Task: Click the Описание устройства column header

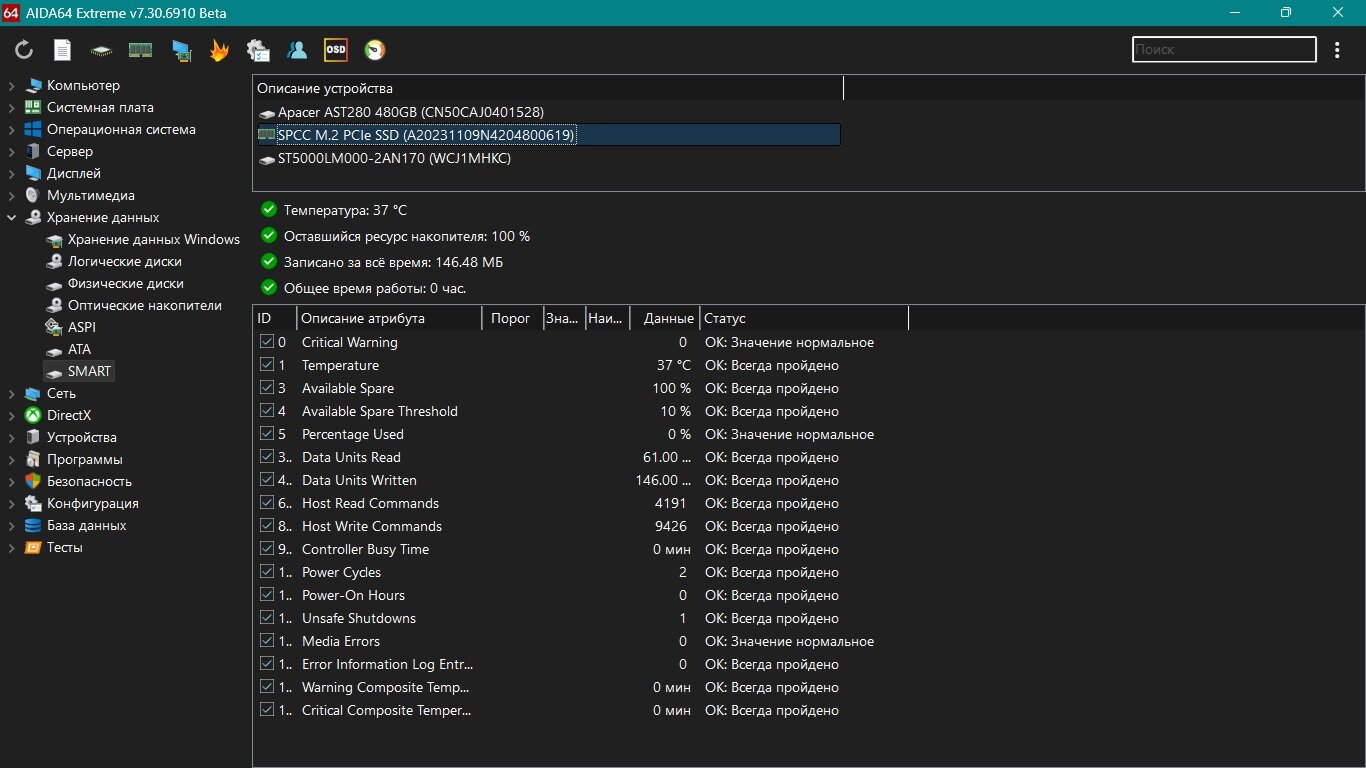Action: tap(548, 89)
